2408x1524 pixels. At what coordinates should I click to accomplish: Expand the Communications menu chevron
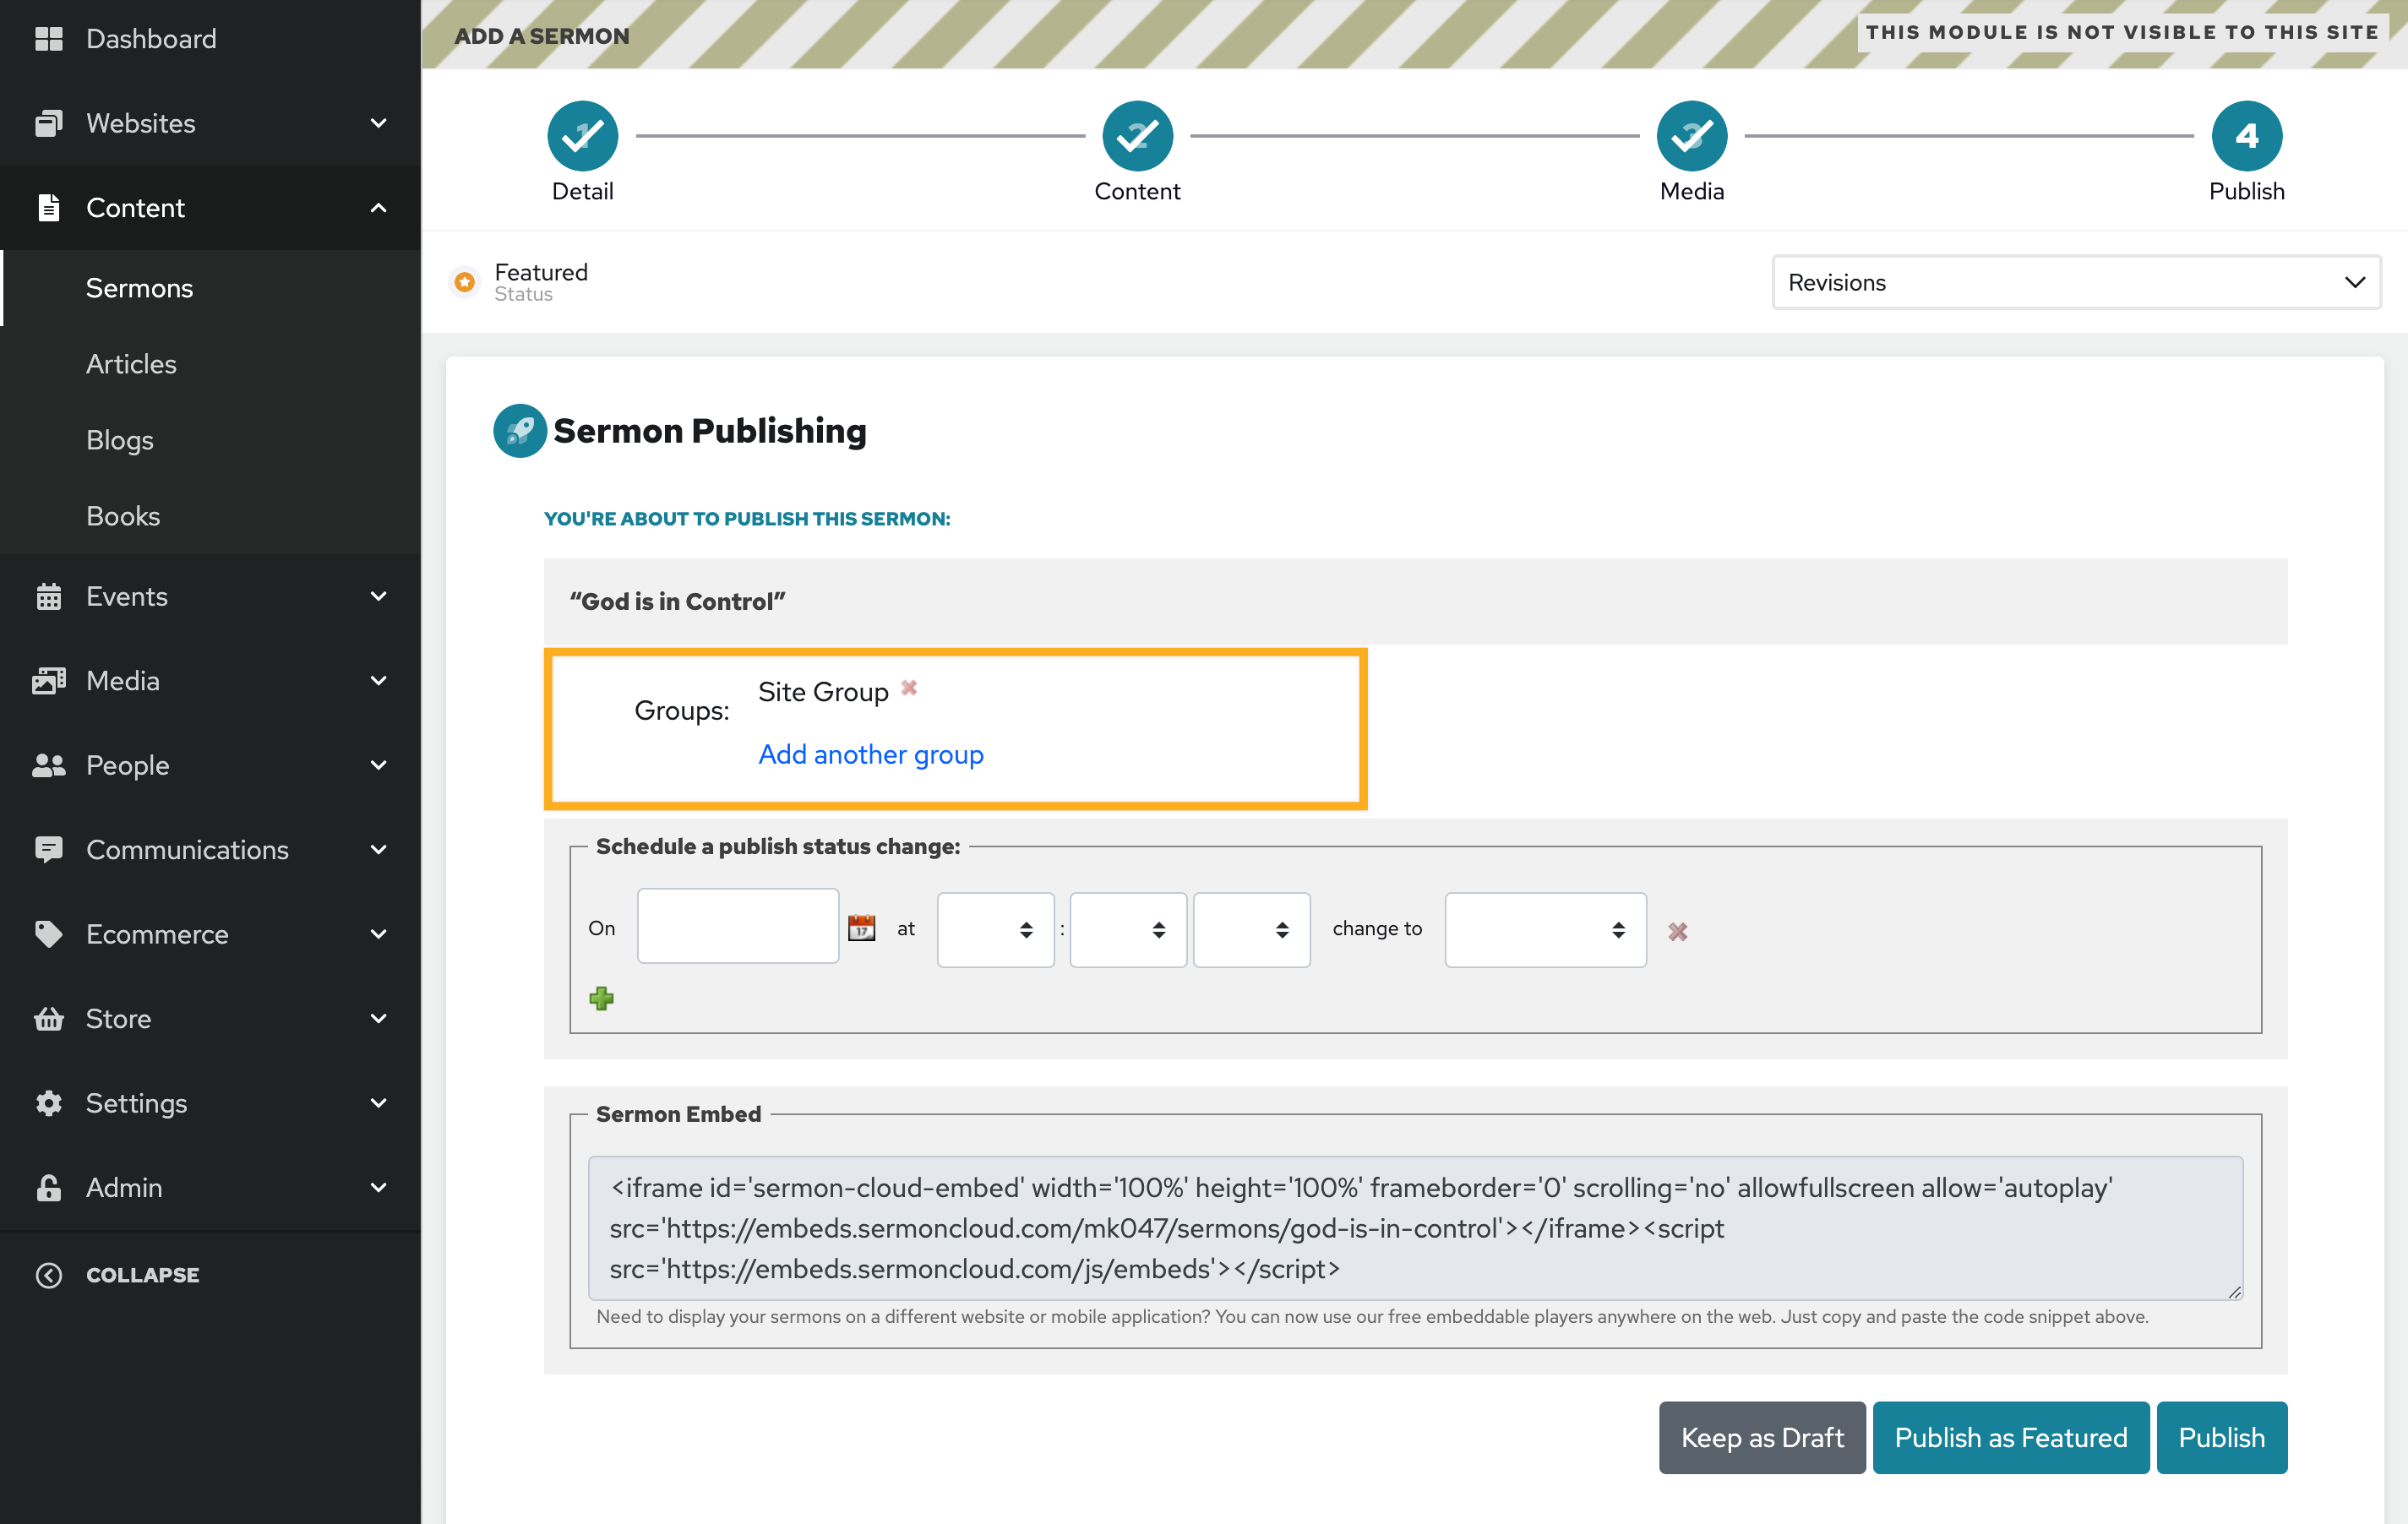(x=379, y=849)
